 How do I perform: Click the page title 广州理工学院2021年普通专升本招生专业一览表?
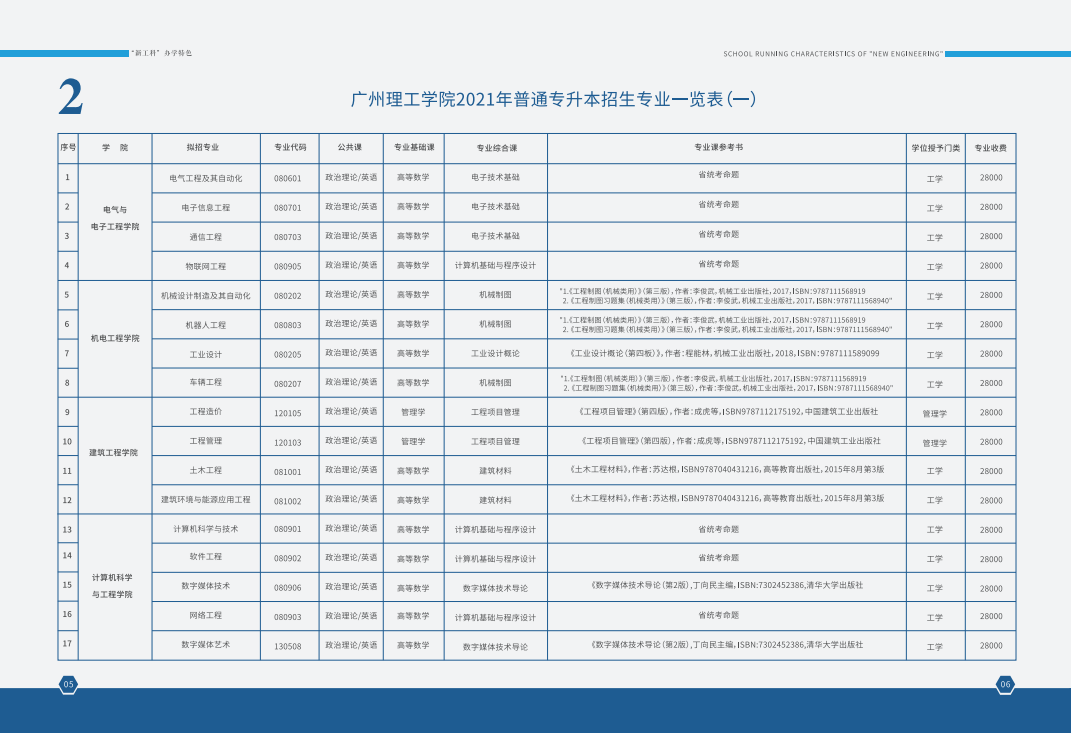553,99
